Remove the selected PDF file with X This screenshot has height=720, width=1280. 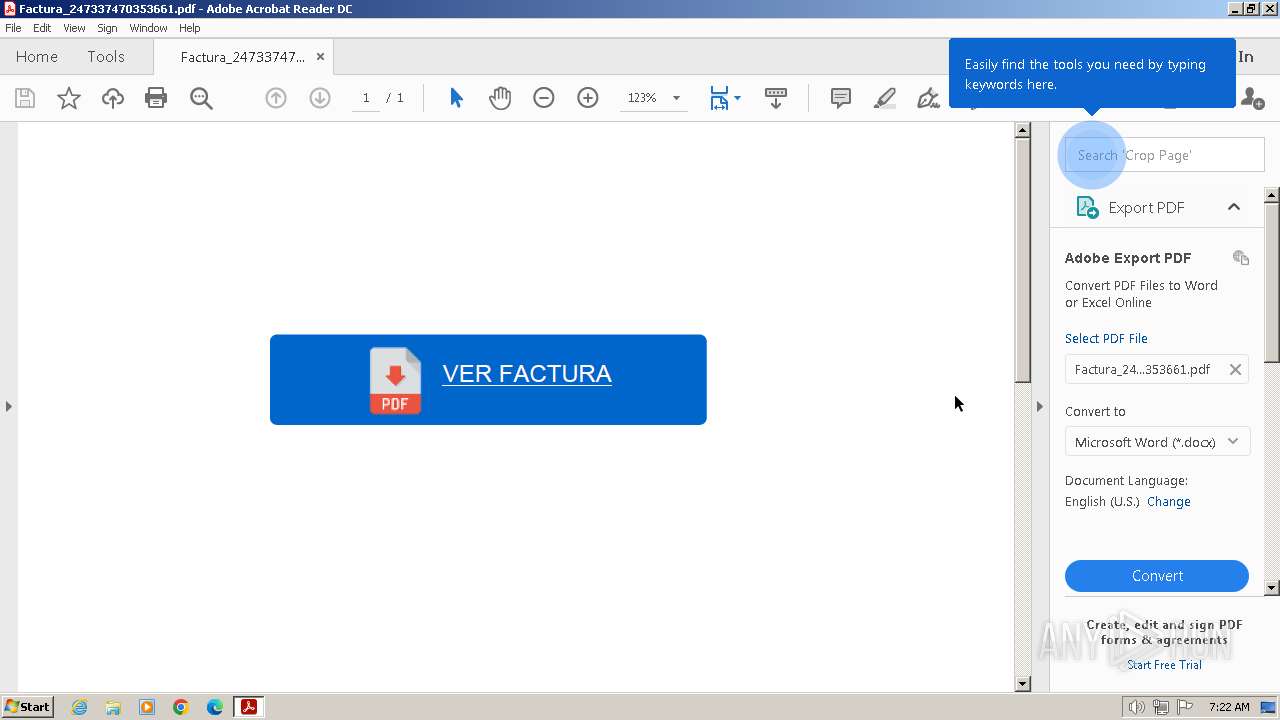[1235, 370]
